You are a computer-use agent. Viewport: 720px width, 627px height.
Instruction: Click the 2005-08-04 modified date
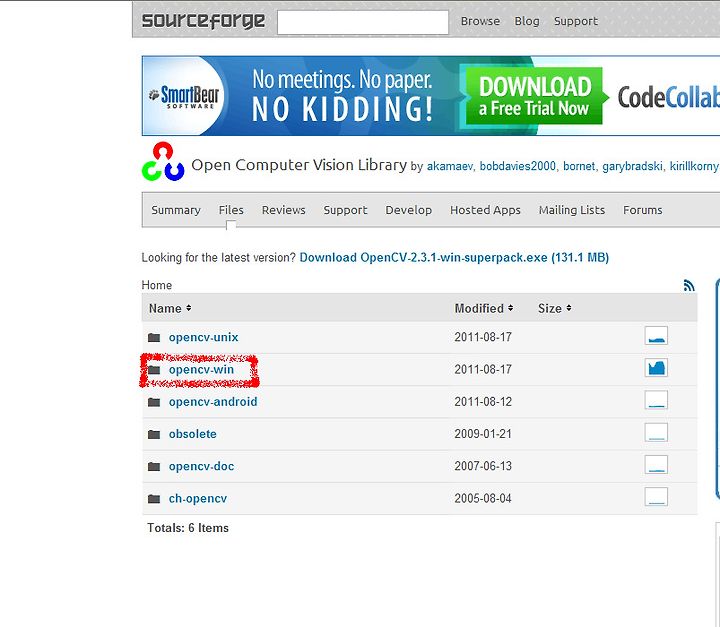[483, 498]
